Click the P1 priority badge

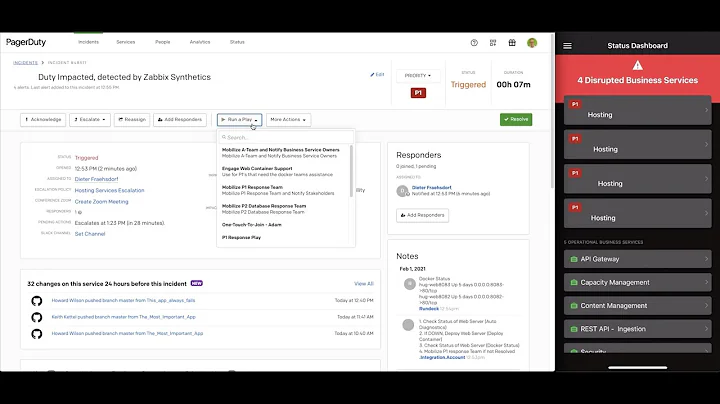(418, 93)
